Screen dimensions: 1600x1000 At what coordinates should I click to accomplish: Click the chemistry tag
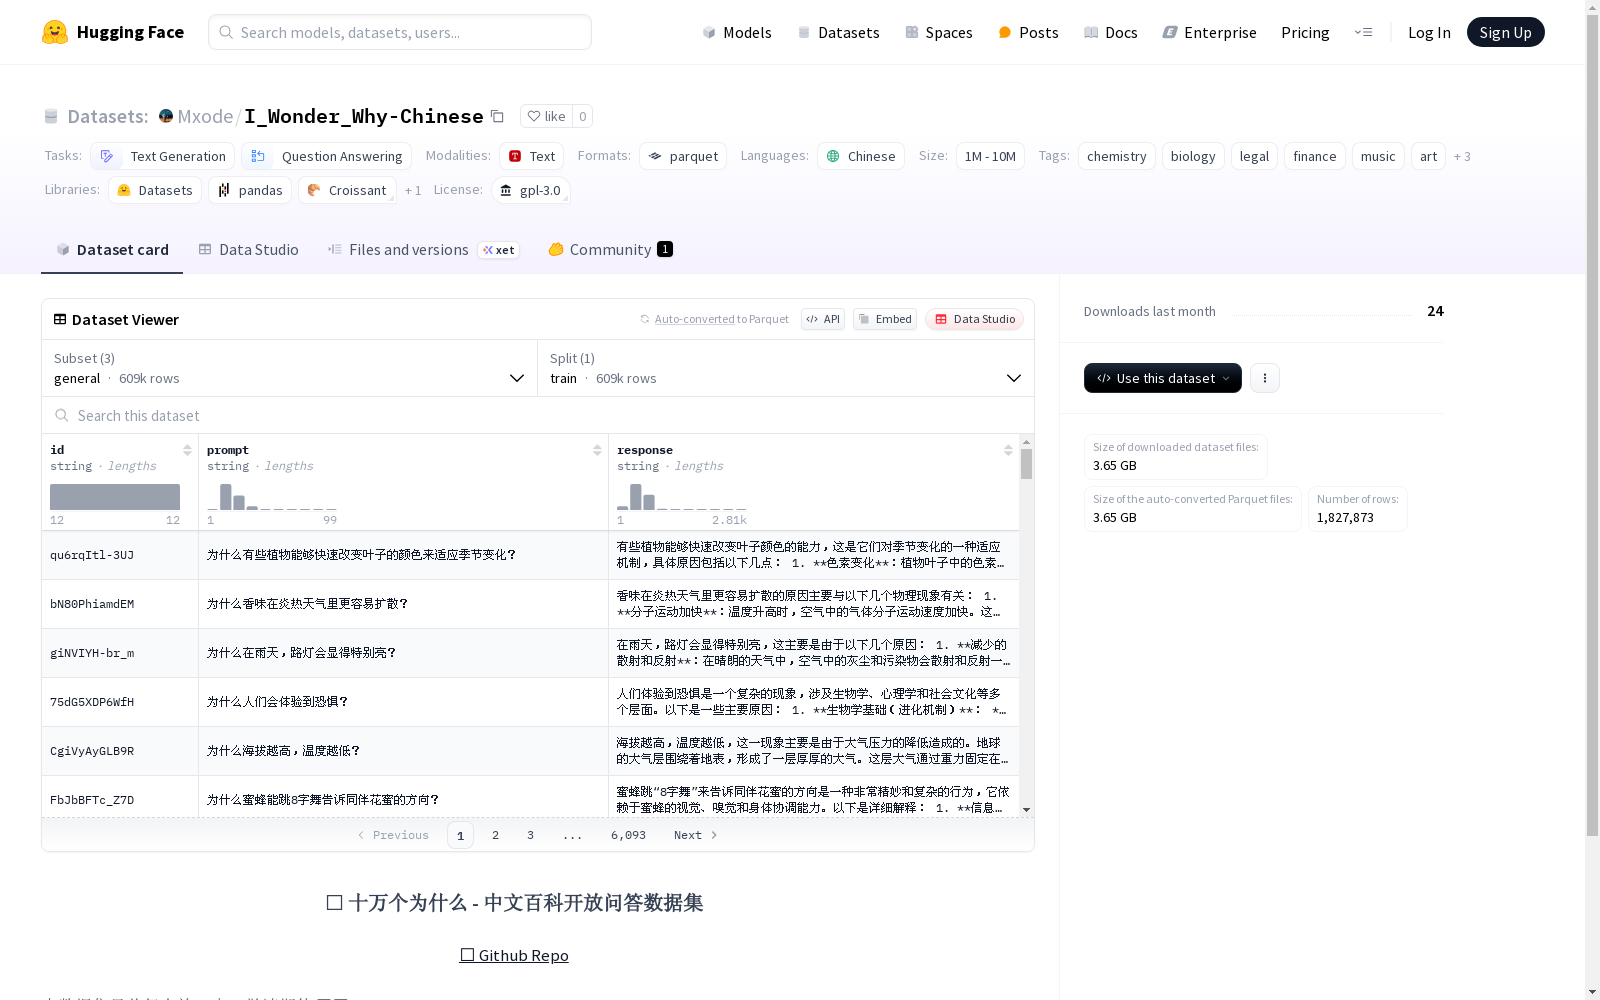pyautogui.click(x=1116, y=156)
